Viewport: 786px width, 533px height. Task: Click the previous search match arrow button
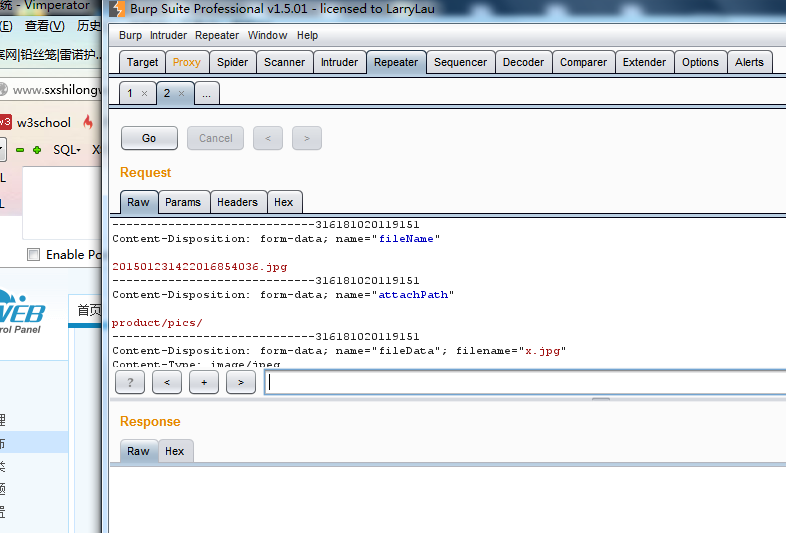[x=167, y=383]
